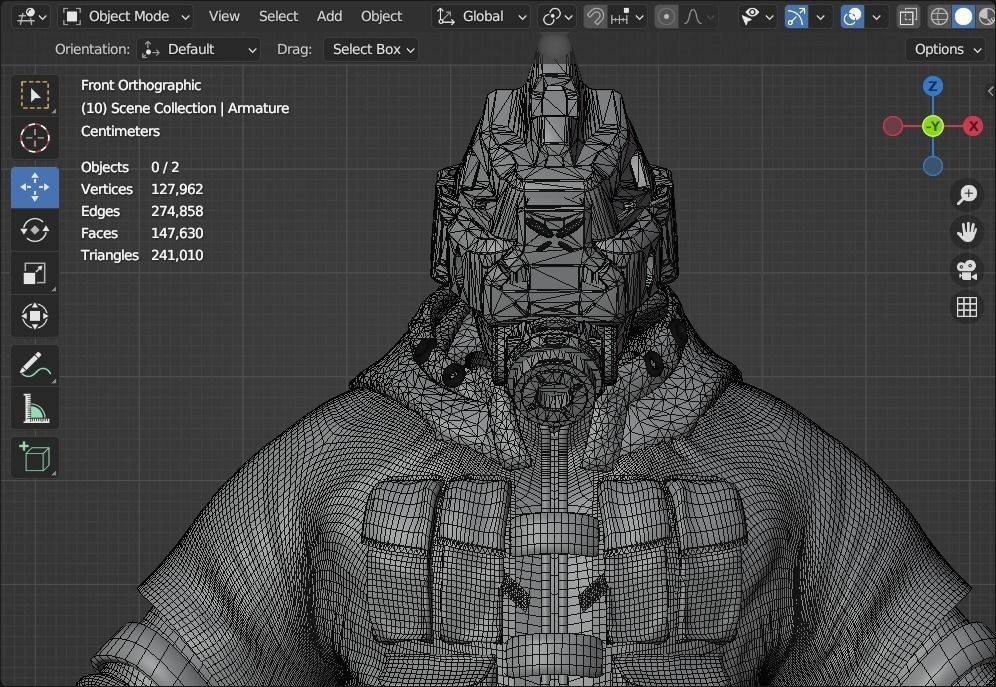Open overlays options dropdown arrow

[877, 17]
